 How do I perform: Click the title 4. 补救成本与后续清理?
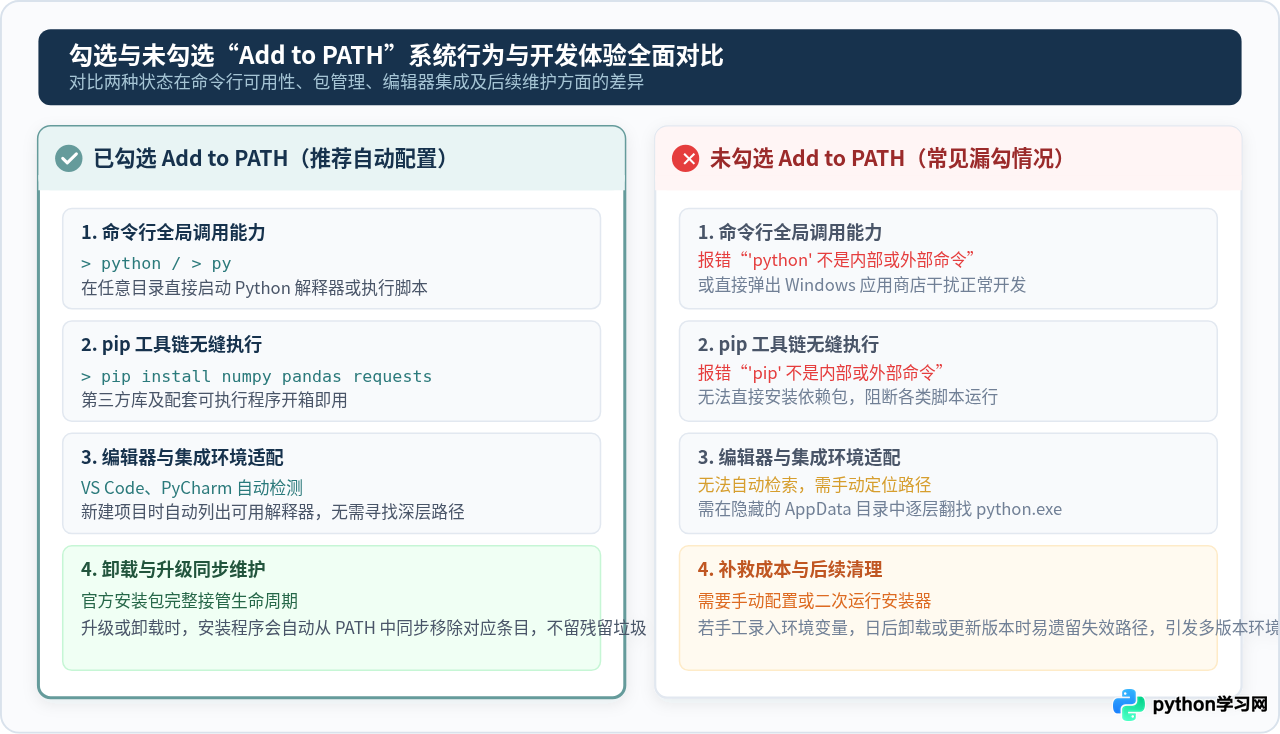click(x=790, y=569)
